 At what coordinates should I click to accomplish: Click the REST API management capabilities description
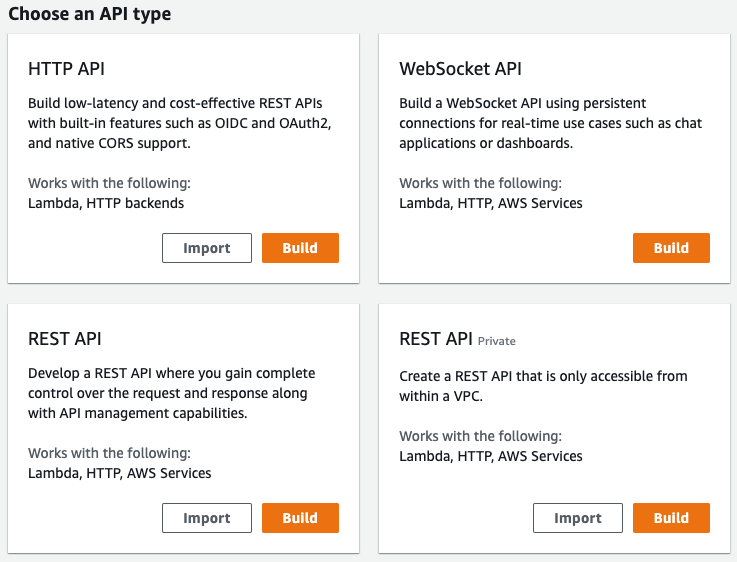click(167, 393)
